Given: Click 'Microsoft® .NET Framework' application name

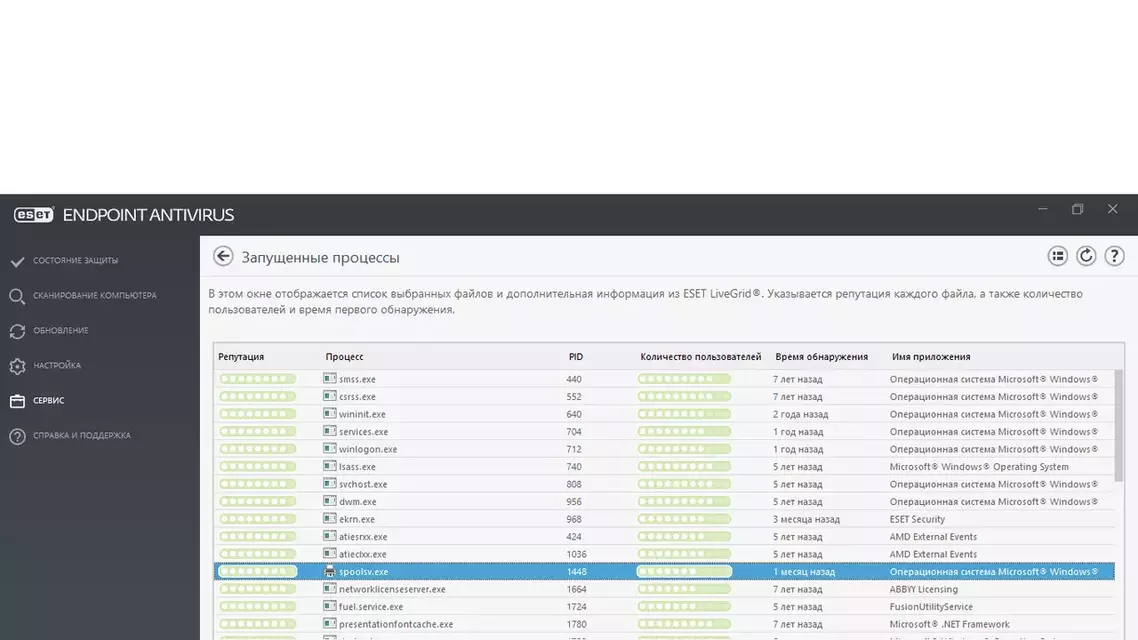Looking at the screenshot, I should [949, 624].
